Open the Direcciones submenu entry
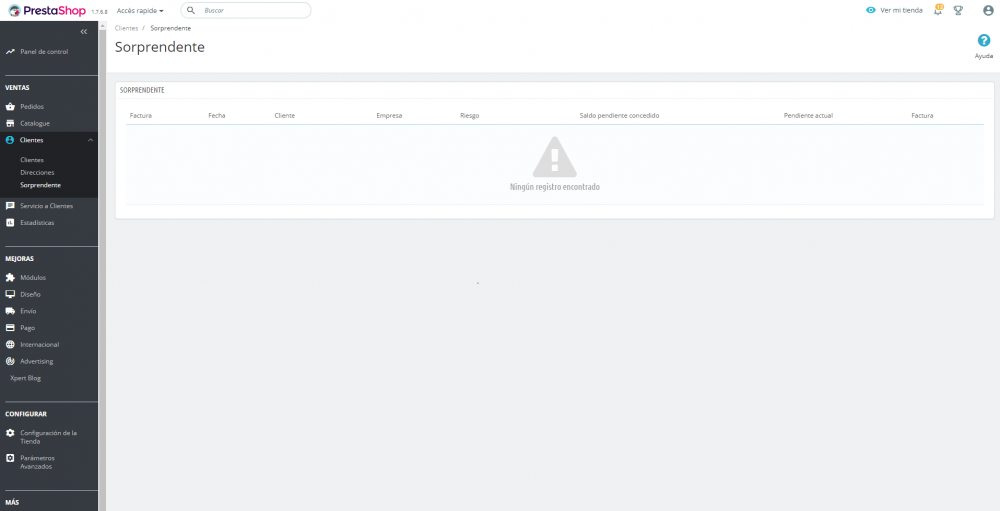 (37, 172)
